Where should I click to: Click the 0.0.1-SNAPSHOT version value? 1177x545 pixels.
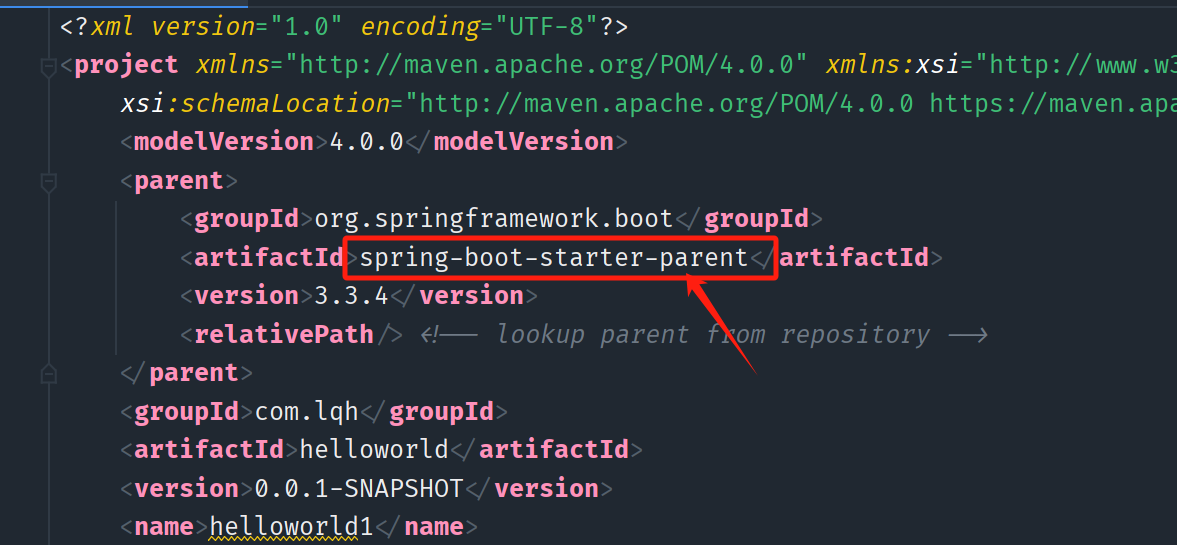(359, 488)
